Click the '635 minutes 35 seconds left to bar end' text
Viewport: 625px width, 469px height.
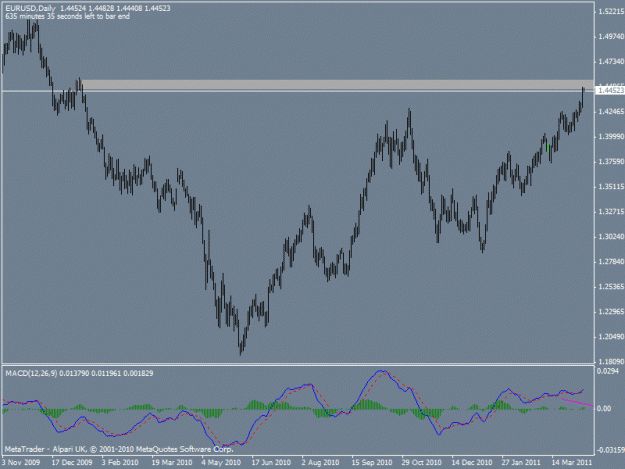tap(67, 16)
